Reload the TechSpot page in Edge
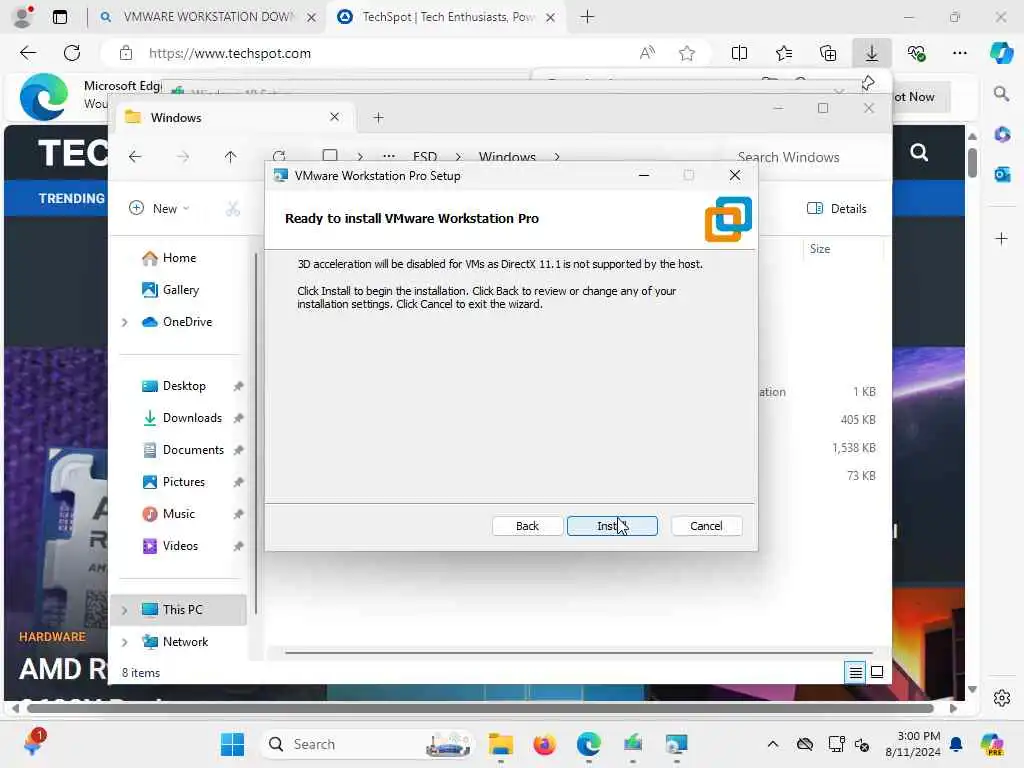This screenshot has width=1024, height=768. 72,53
